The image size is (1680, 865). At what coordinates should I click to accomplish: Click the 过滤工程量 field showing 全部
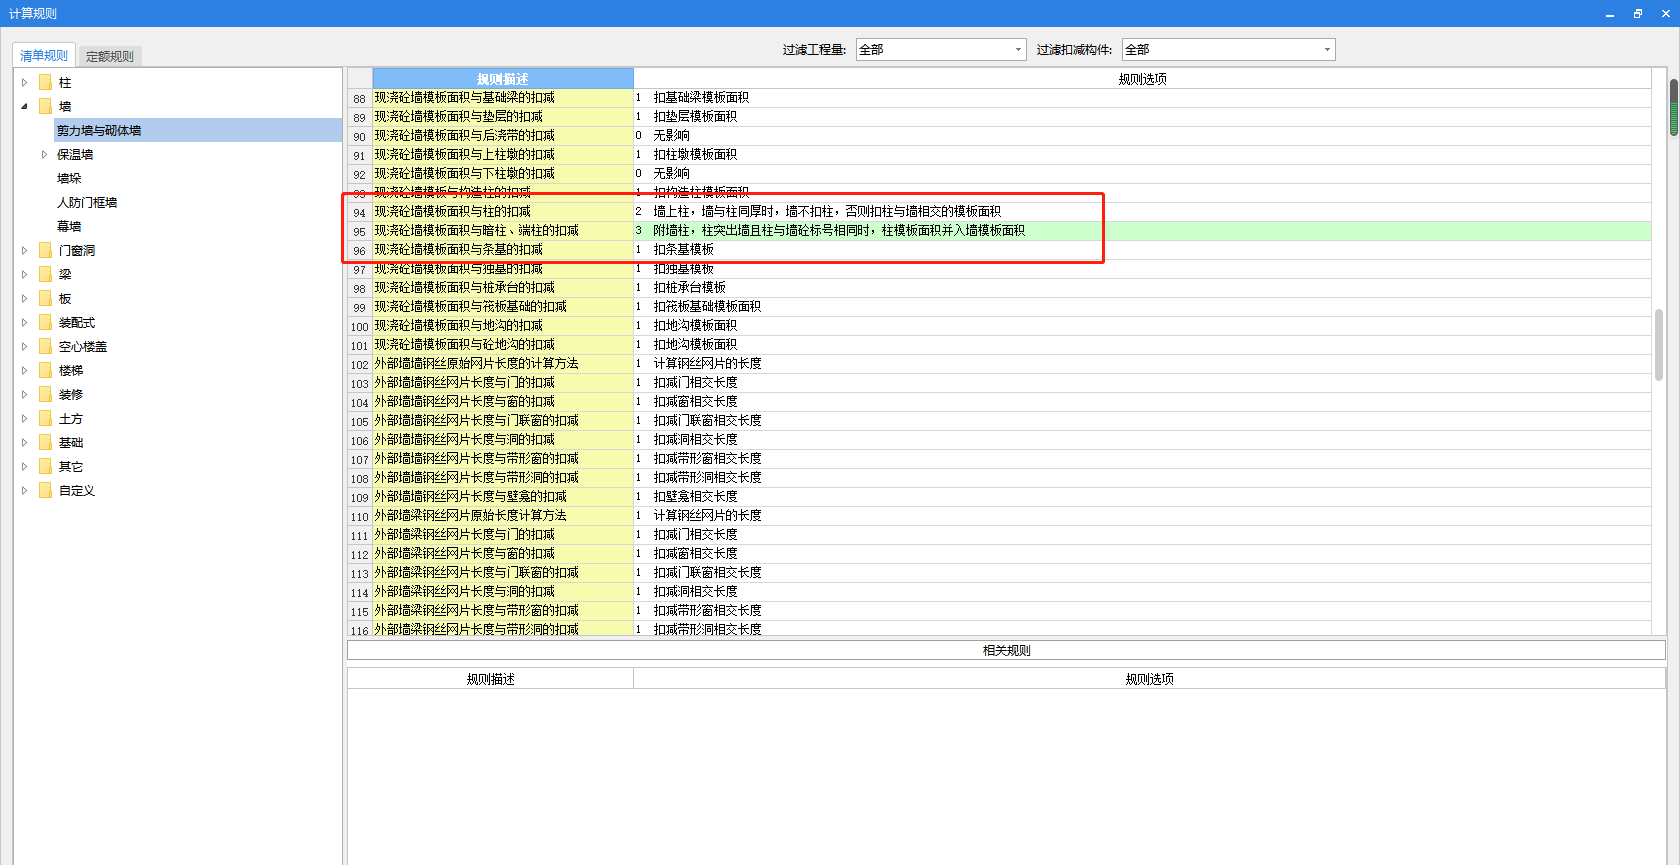(941, 50)
